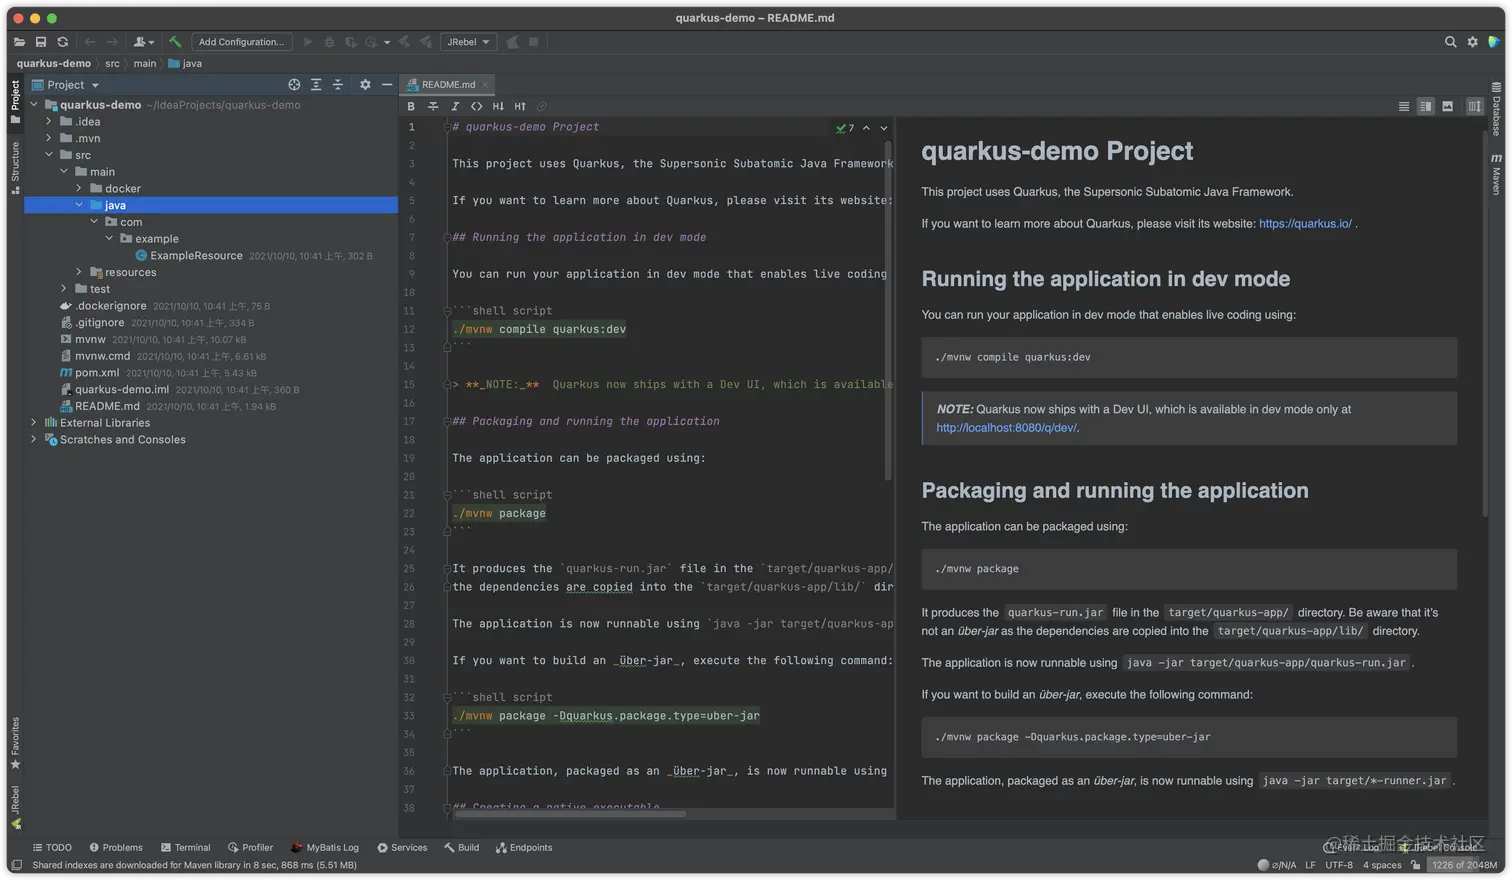
Task: Apply italic formatting in markdown toolbar
Action: (x=455, y=106)
